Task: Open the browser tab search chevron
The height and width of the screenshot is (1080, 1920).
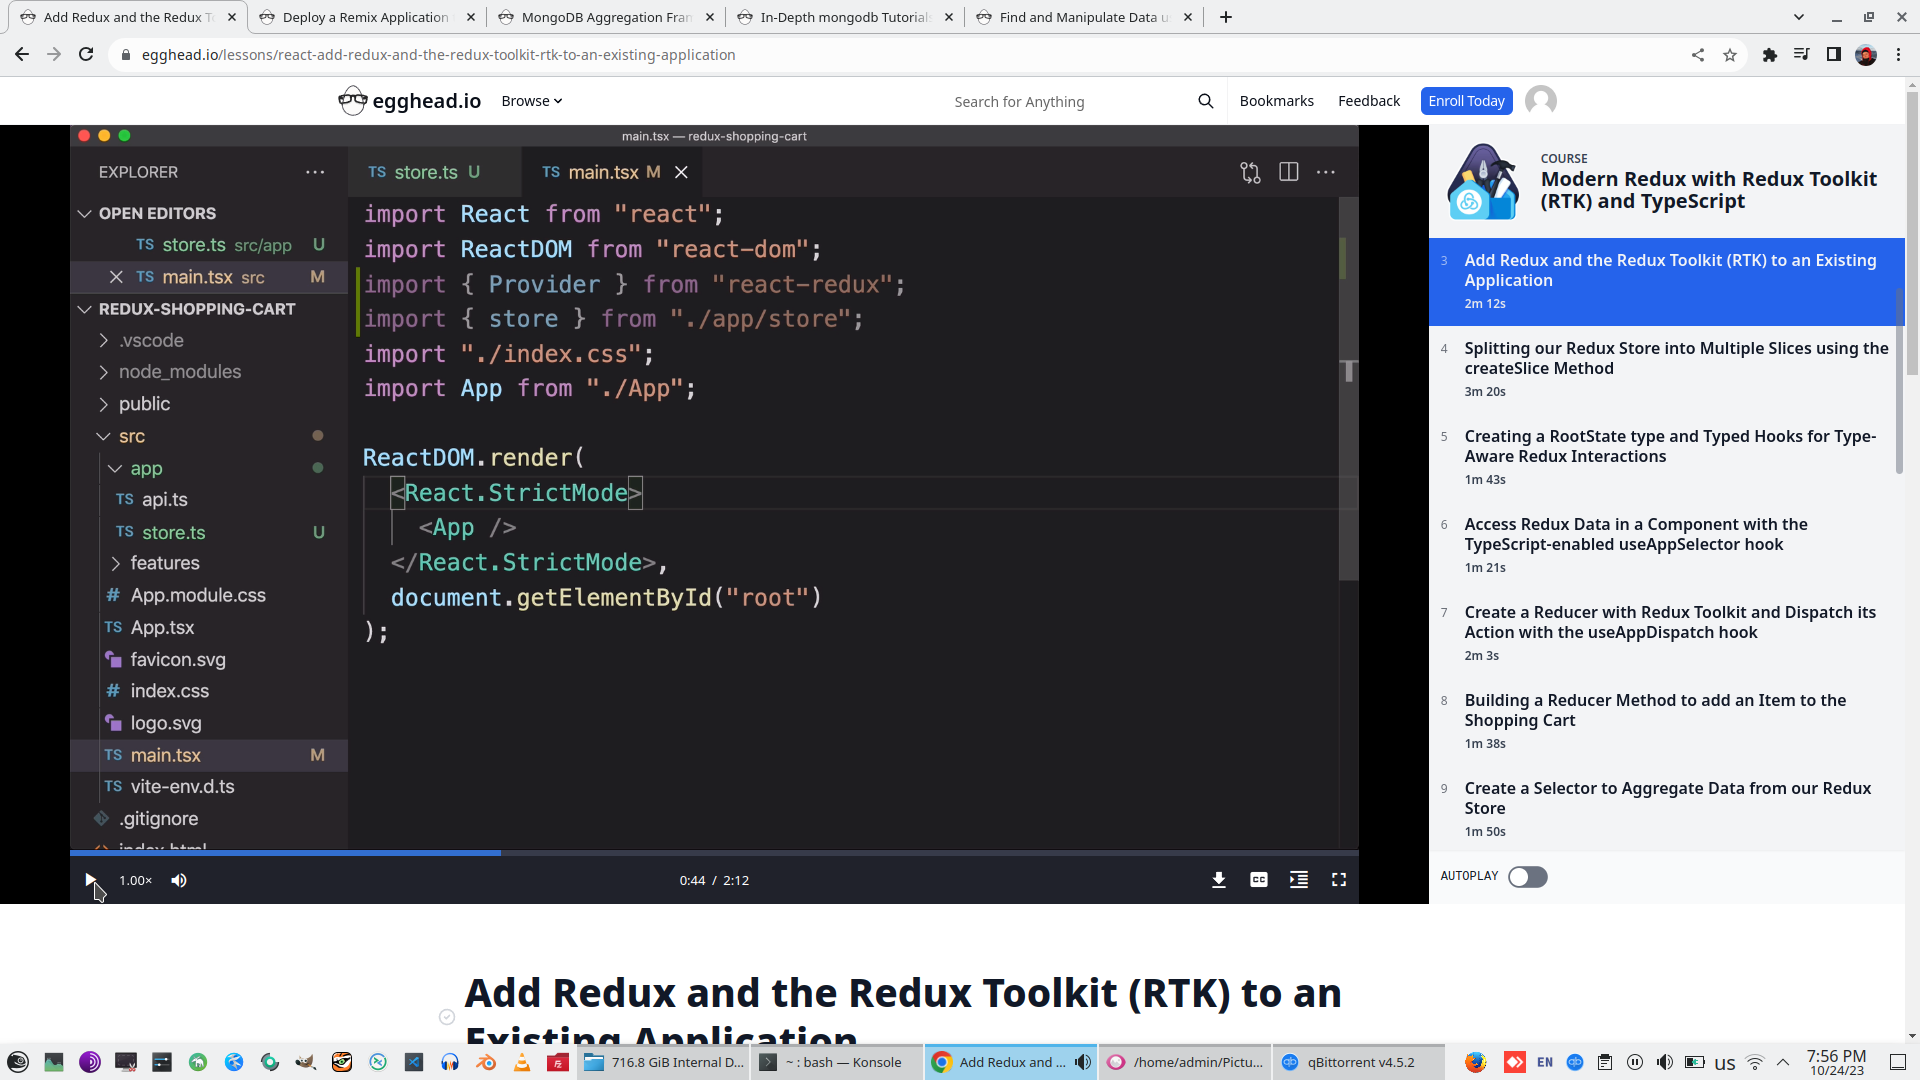Action: (1799, 17)
